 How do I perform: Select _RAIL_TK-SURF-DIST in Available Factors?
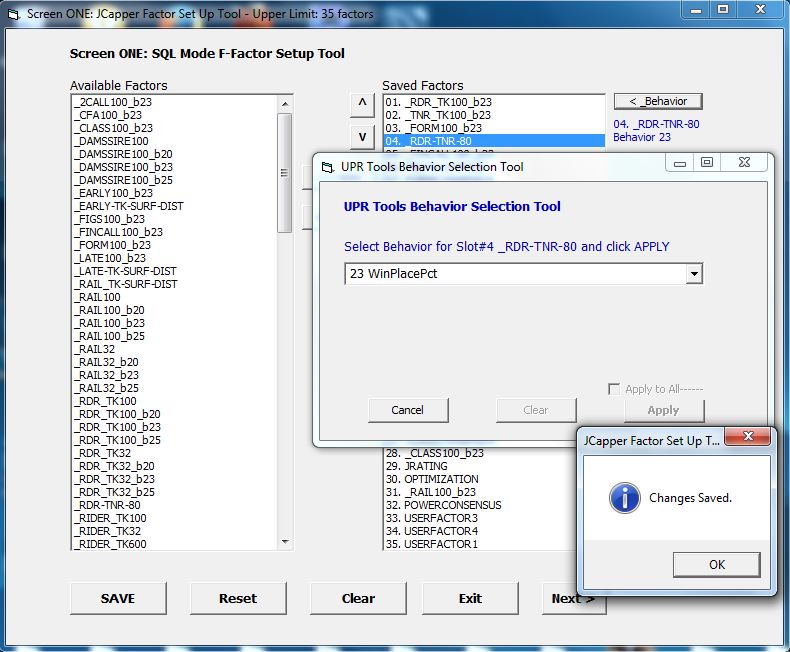[174, 284]
